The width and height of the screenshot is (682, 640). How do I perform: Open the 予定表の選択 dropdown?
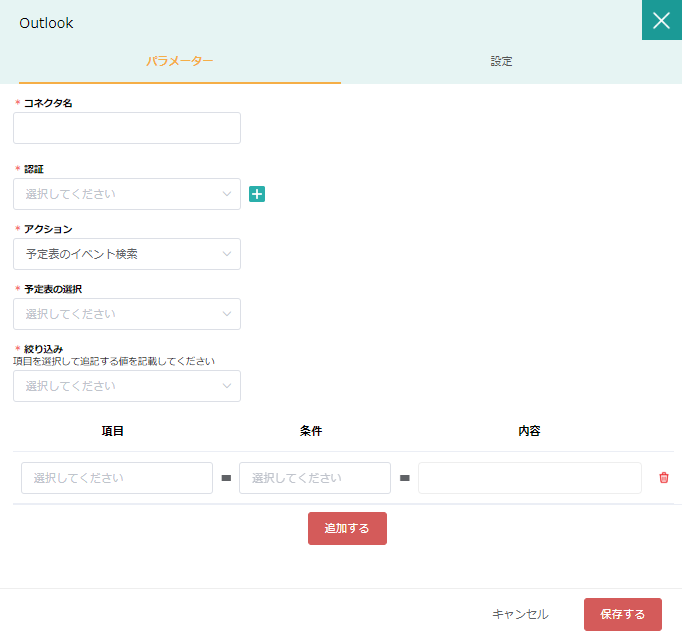(127, 314)
